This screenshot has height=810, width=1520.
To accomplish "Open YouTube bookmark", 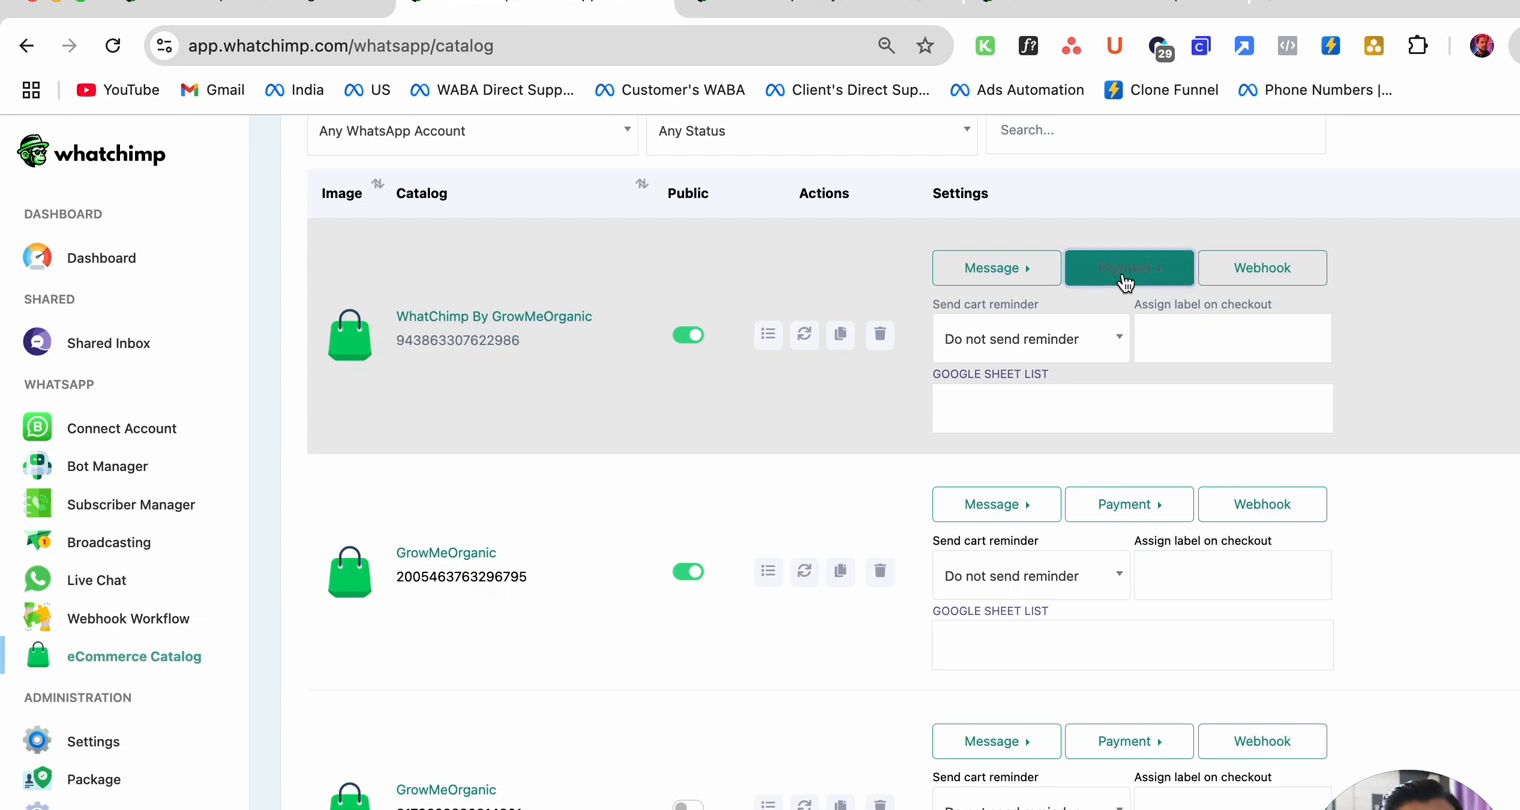I will point(118,90).
